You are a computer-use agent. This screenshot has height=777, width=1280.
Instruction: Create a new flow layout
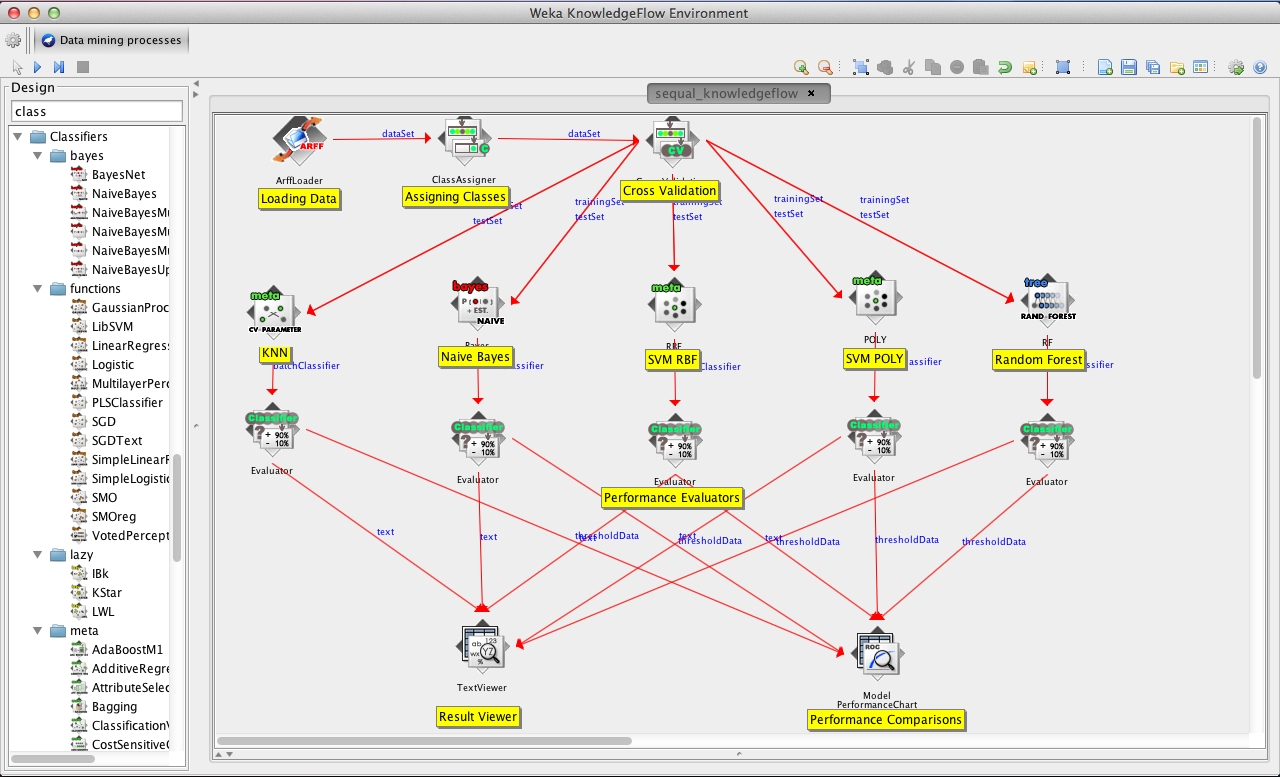click(1105, 67)
